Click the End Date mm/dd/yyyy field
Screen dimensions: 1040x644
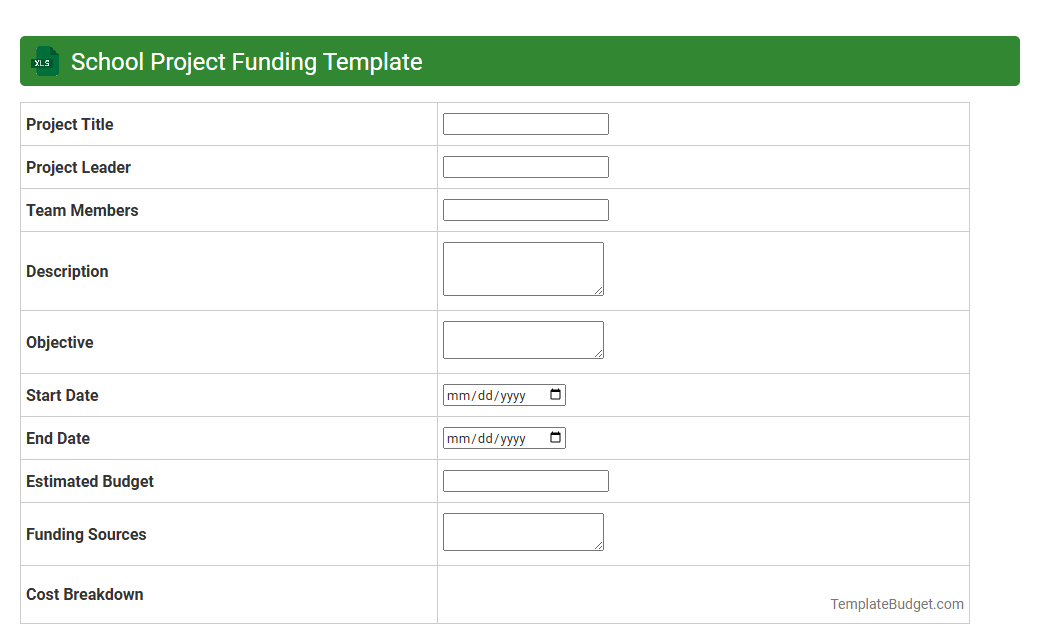(x=490, y=437)
